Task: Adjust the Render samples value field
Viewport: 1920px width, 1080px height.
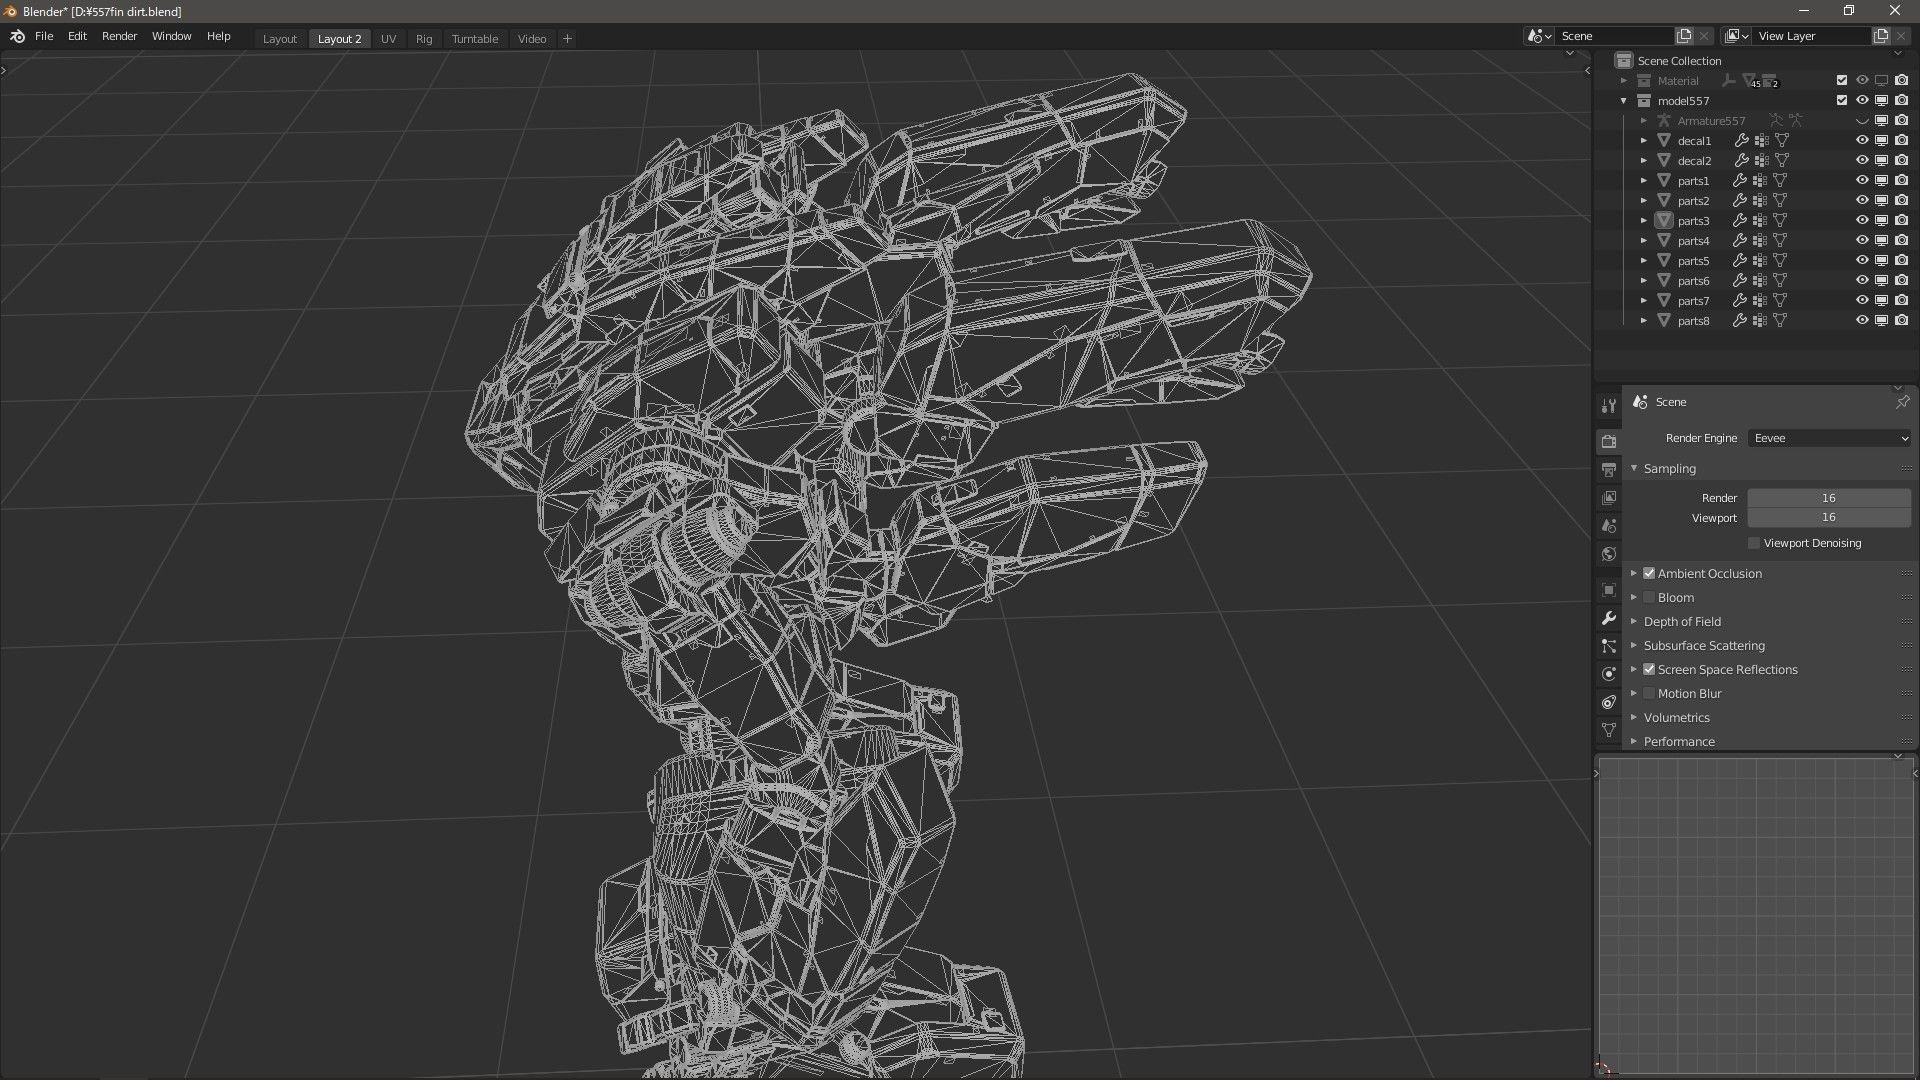Action: [x=1829, y=498]
